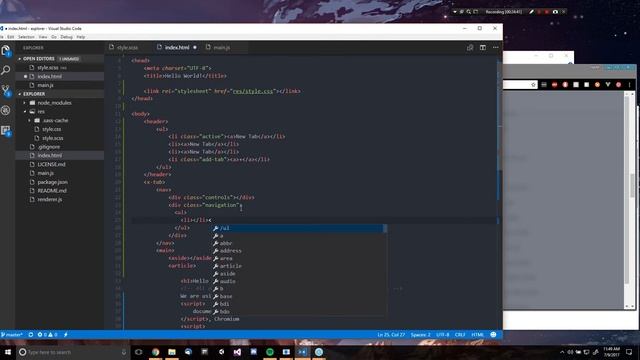Screen dimensions: 640x360
Task: Choose article in the autocomplete list
Action: point(299,266)
